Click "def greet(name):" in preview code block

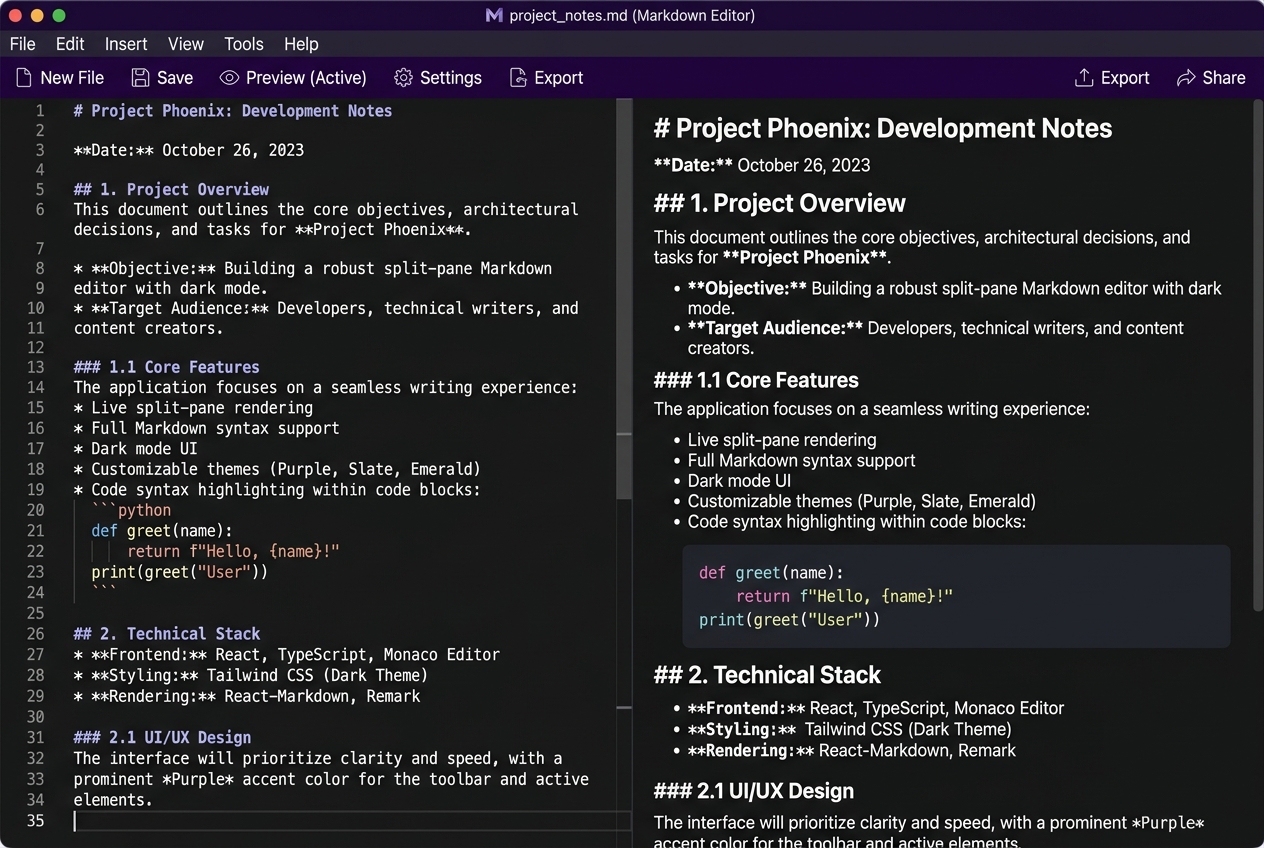tap(771, 573)
